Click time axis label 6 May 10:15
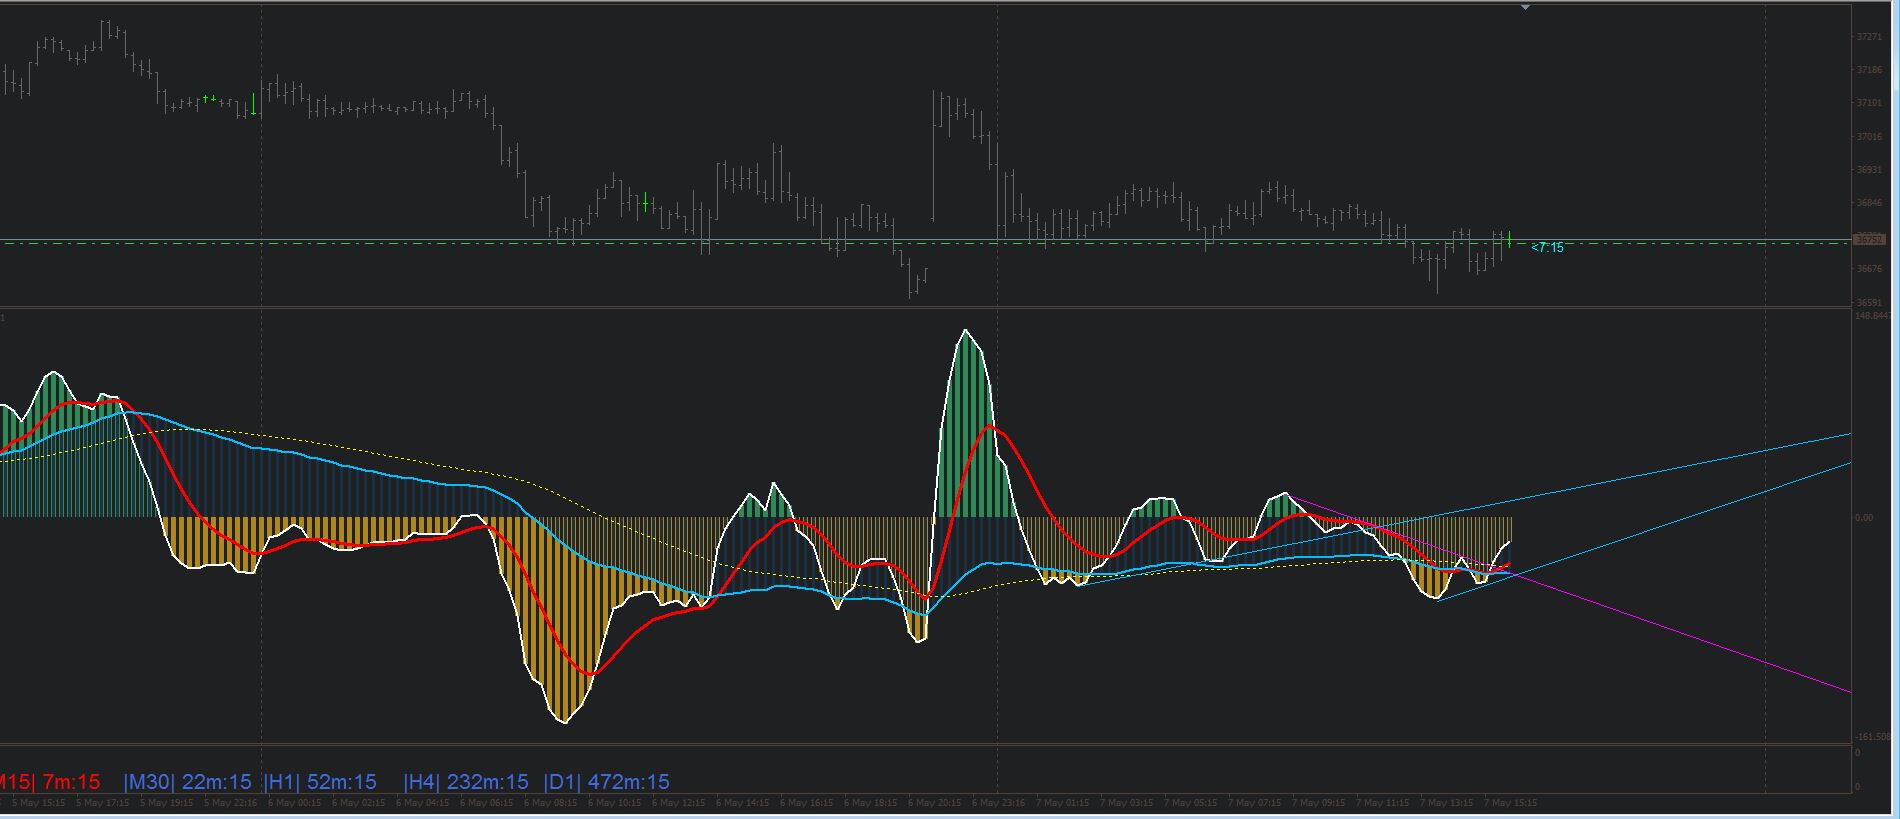The image size is (1900, 819). [x=614, y=803]
